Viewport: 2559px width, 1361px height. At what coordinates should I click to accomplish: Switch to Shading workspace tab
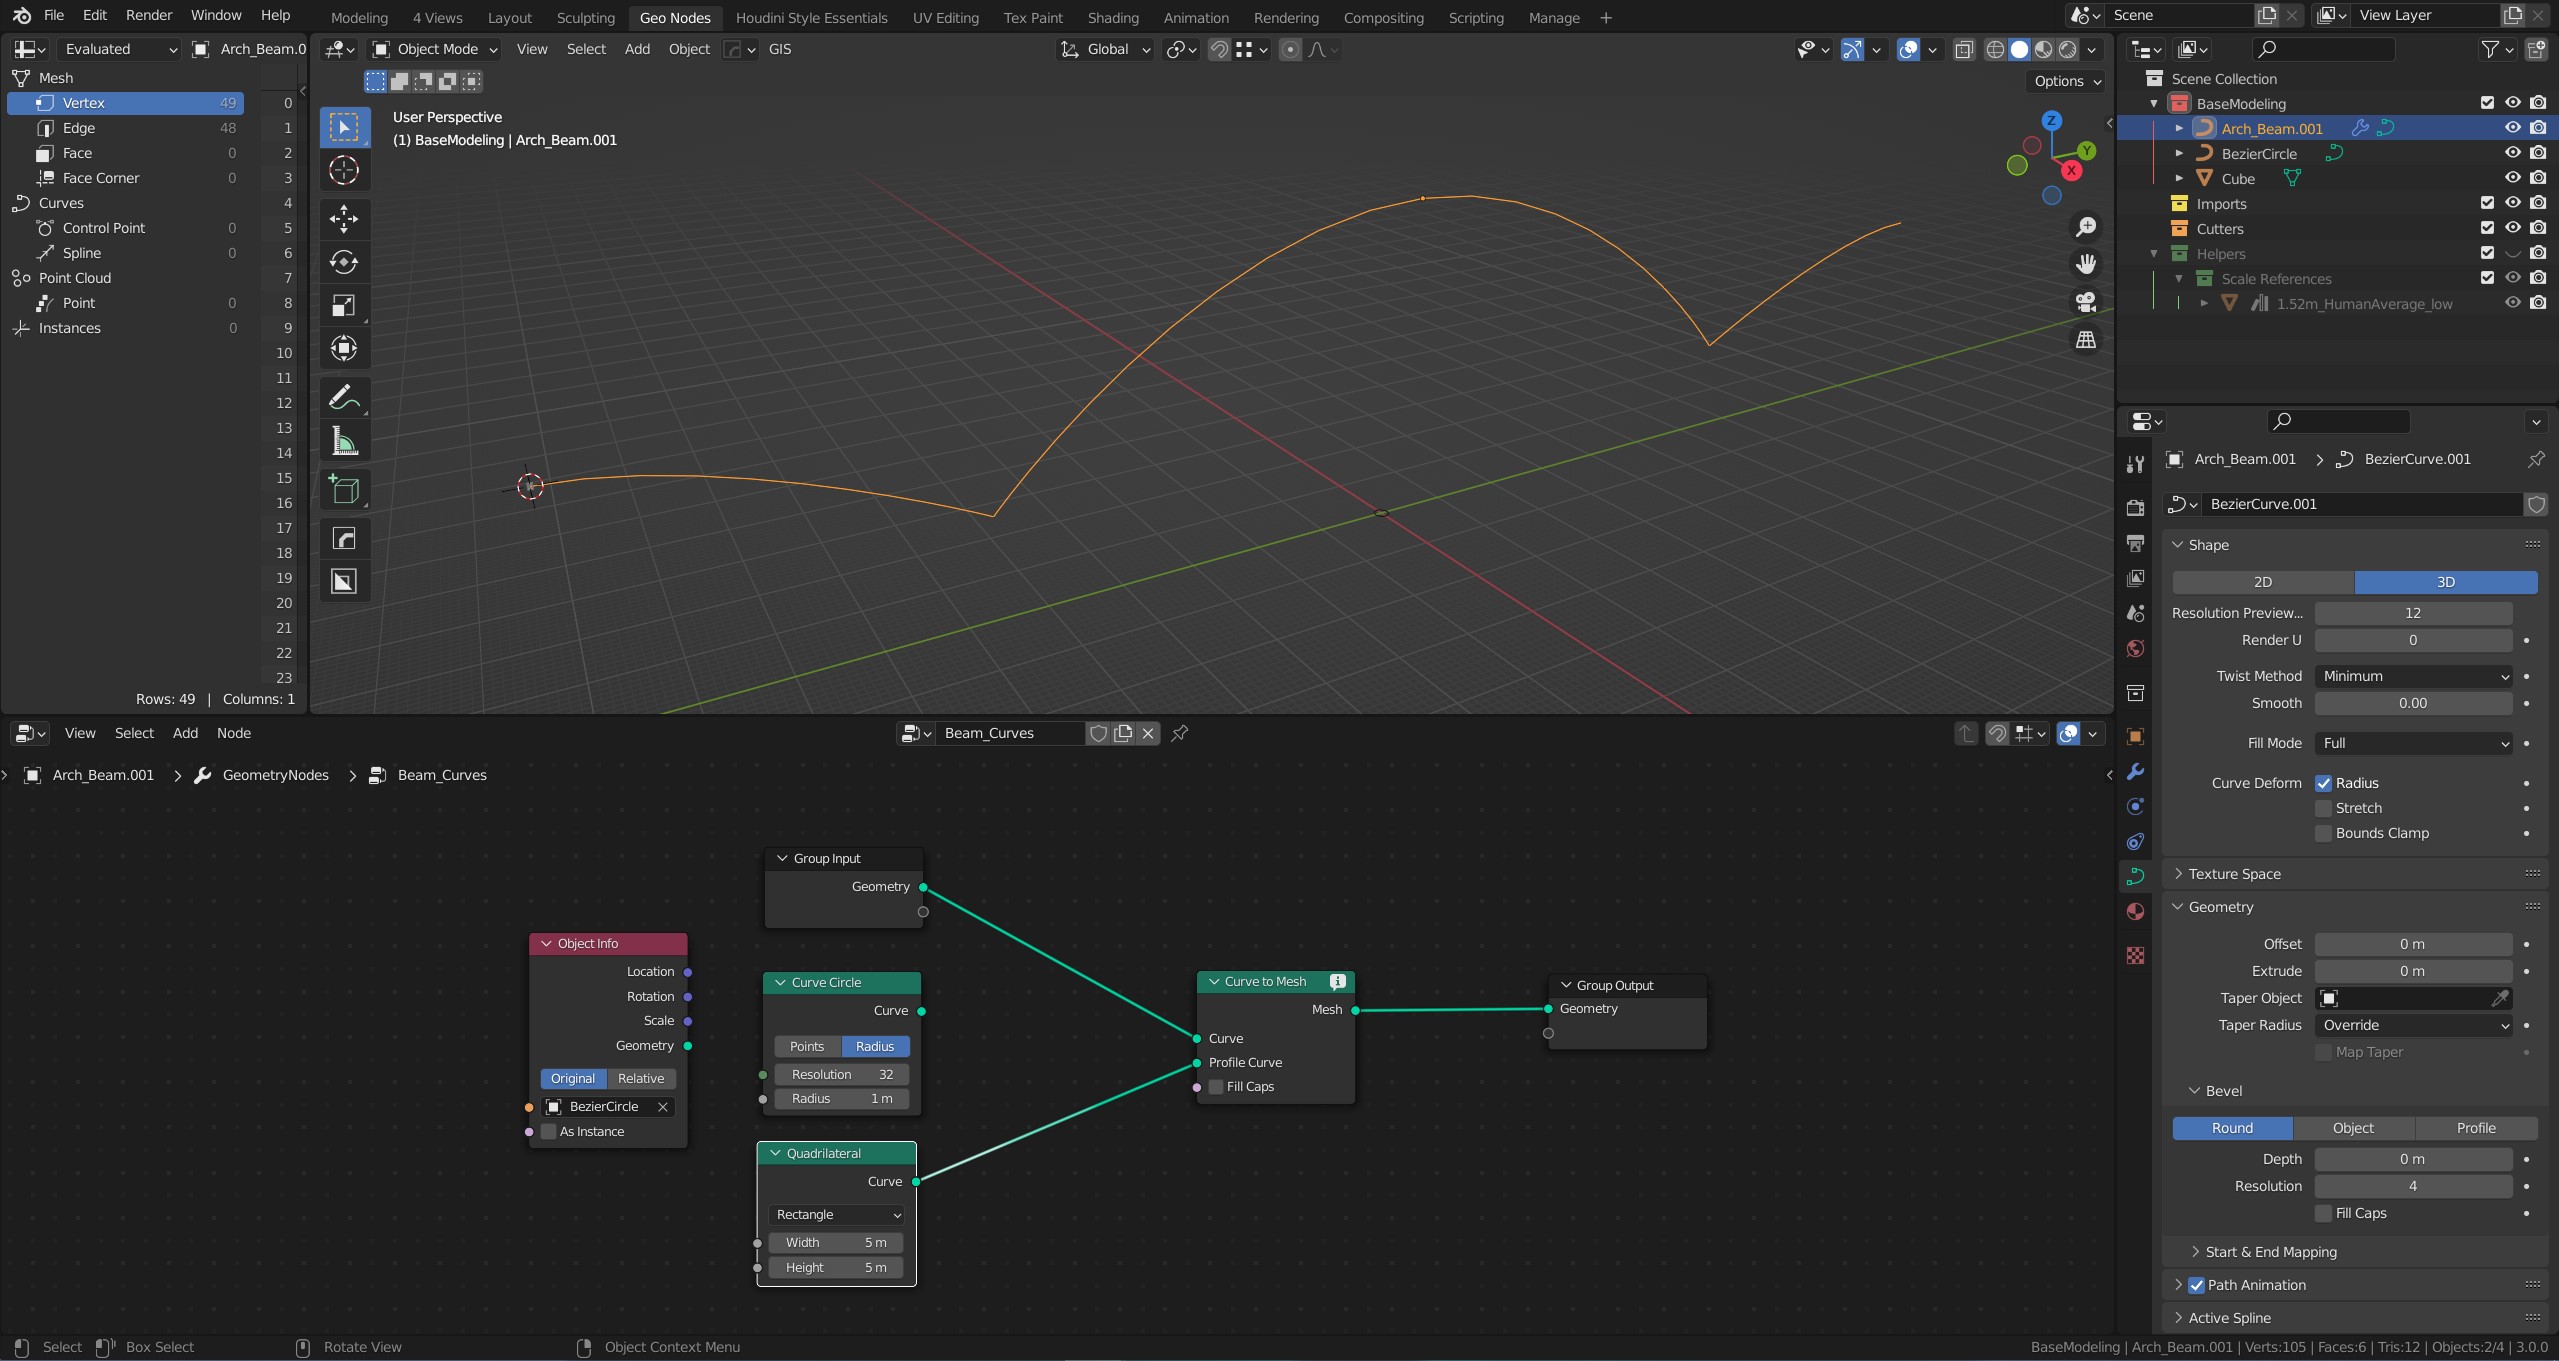click(1113, 18)
